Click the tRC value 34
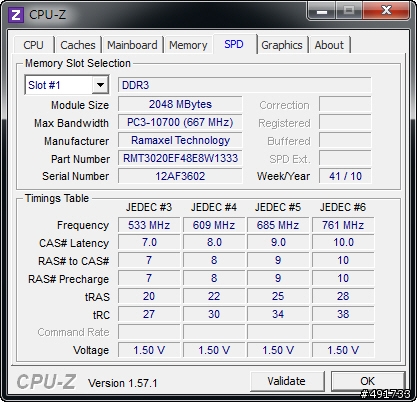 278,314
